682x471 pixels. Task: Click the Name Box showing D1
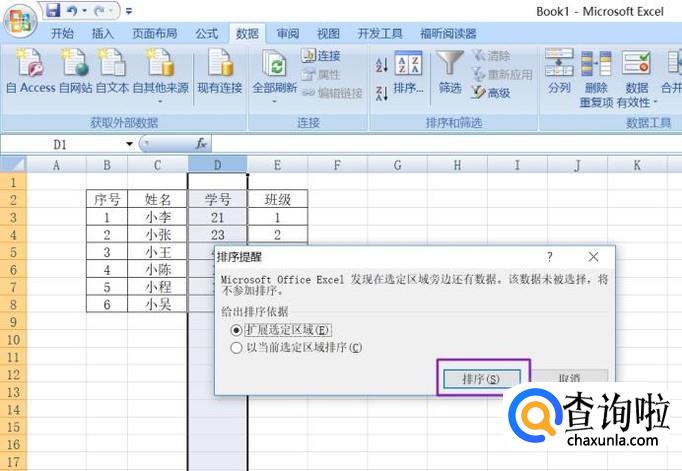pyautogui.click(x=61, y=144)
